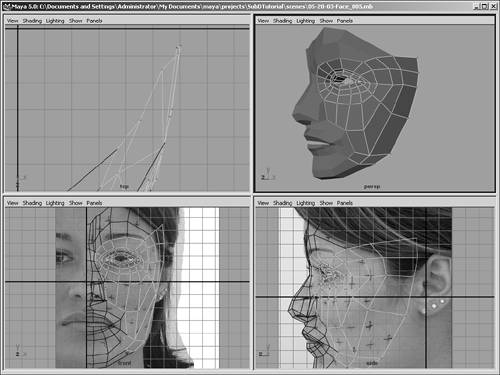Click the 'persp' viewport label
This screenshot has width=500, height=375.
[371, 187]
